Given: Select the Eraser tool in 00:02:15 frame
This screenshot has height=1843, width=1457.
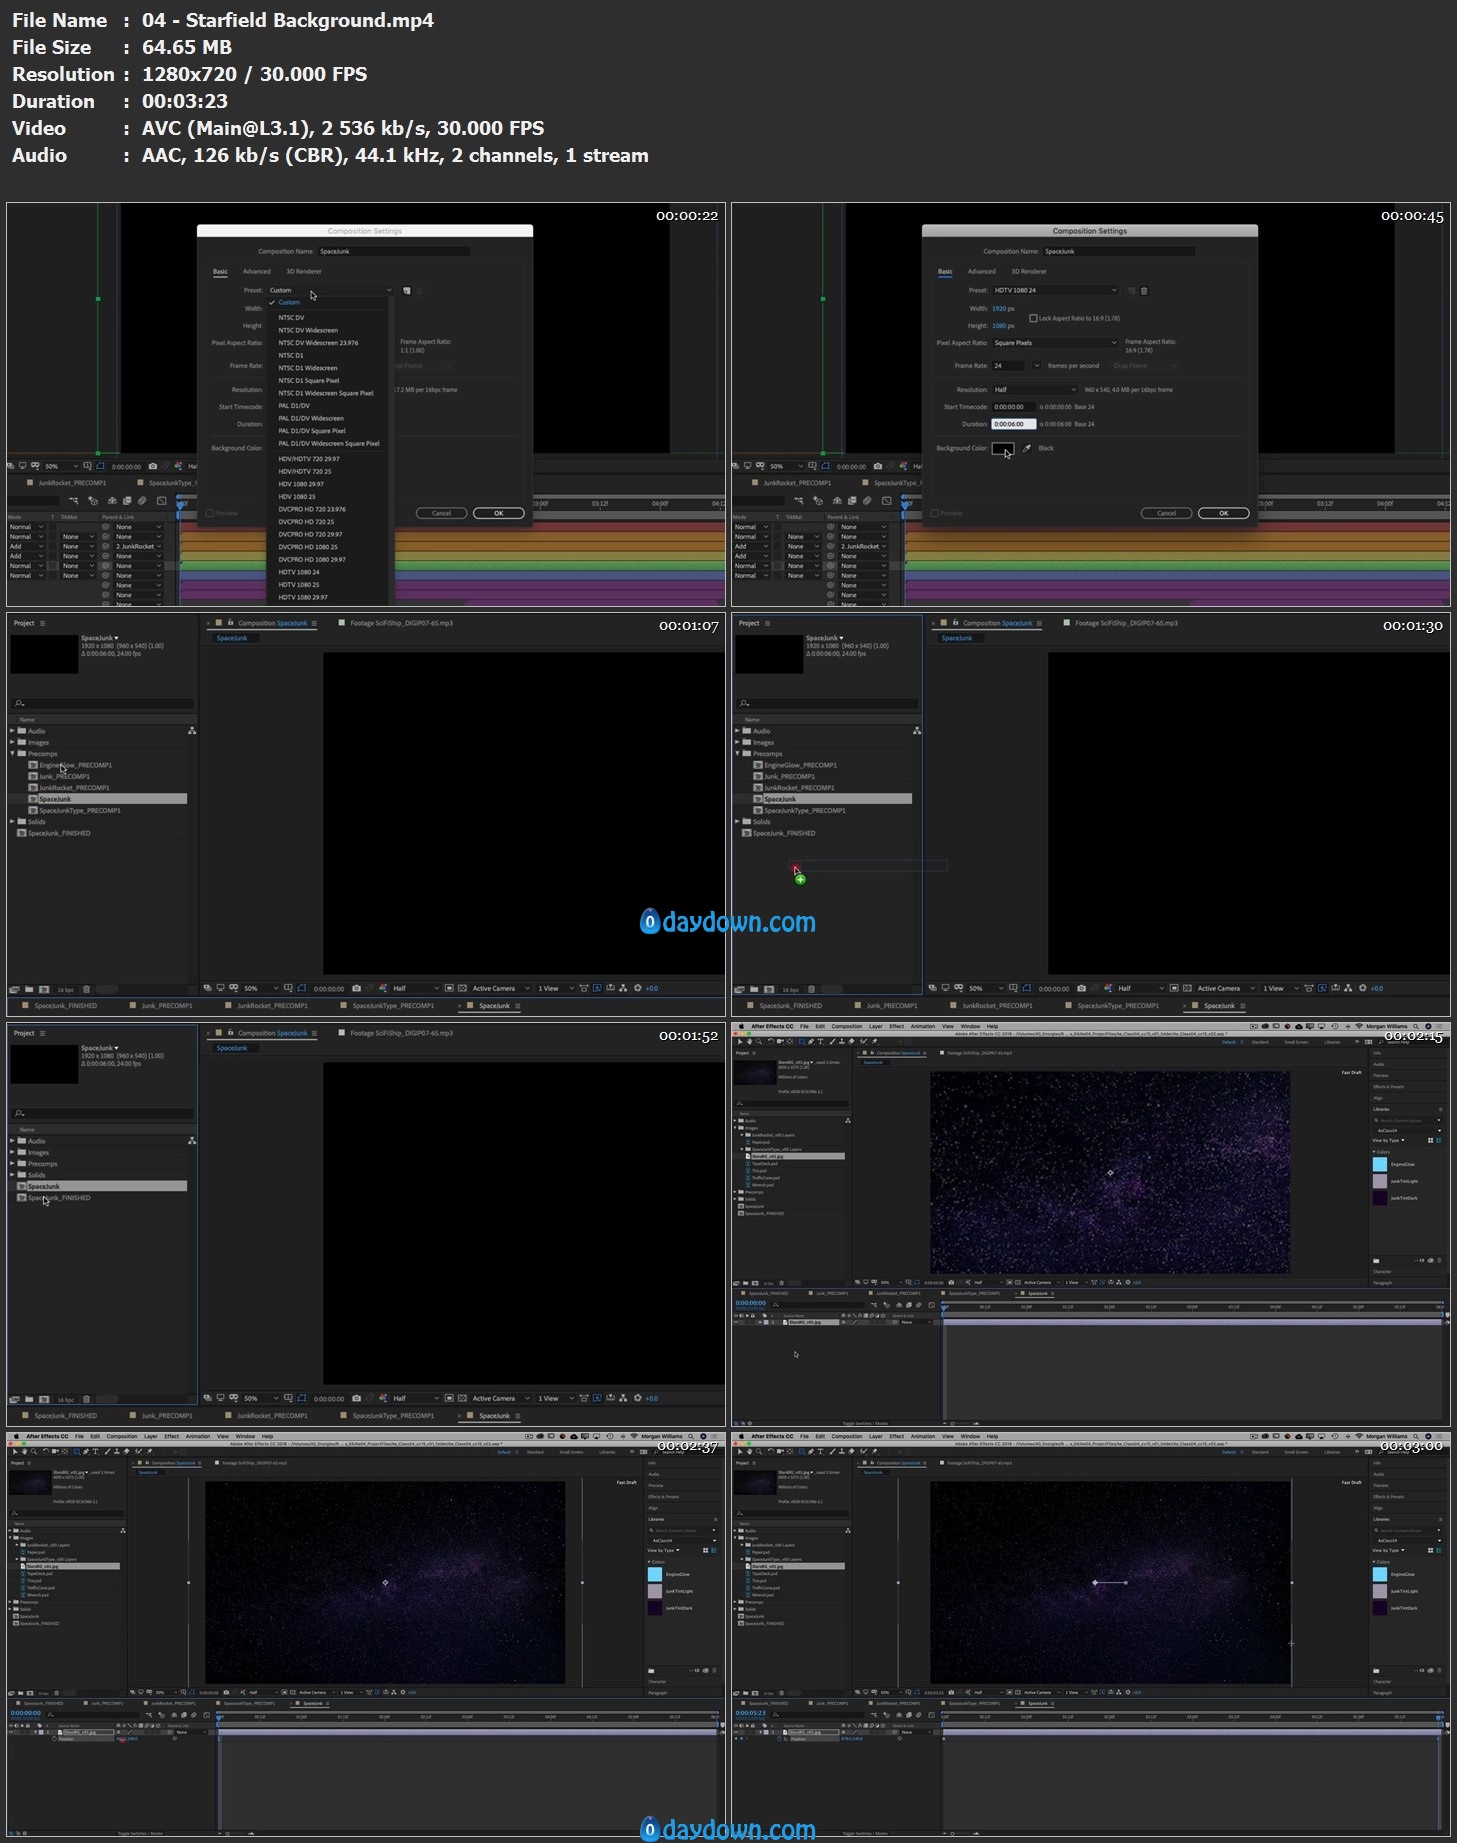Looking at the screenshot, I should (x=851, y=1042).
